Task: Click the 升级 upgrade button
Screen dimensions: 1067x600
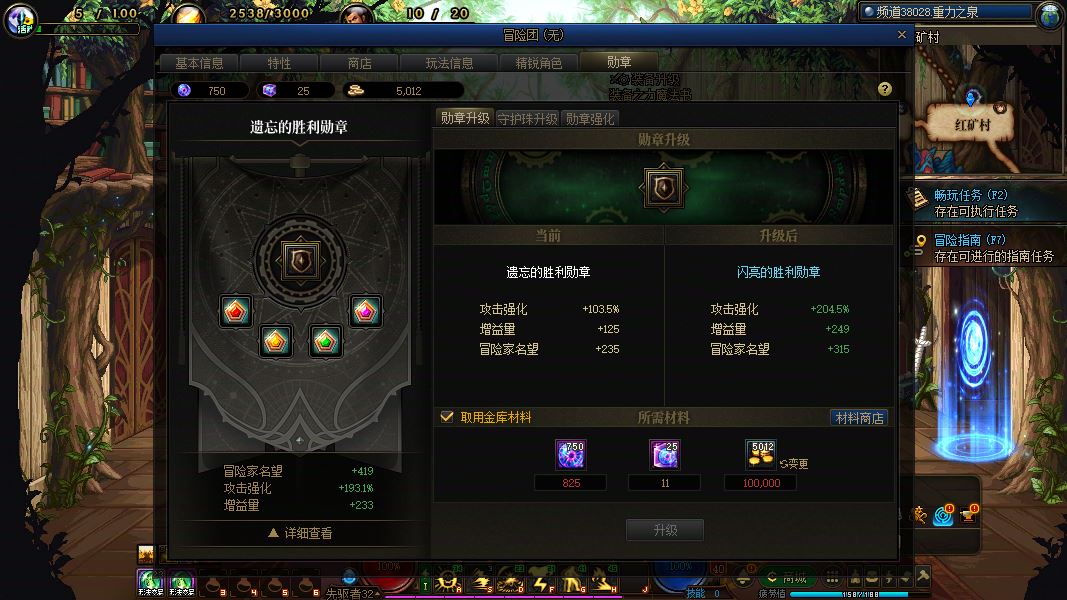Action: (665, 530)
